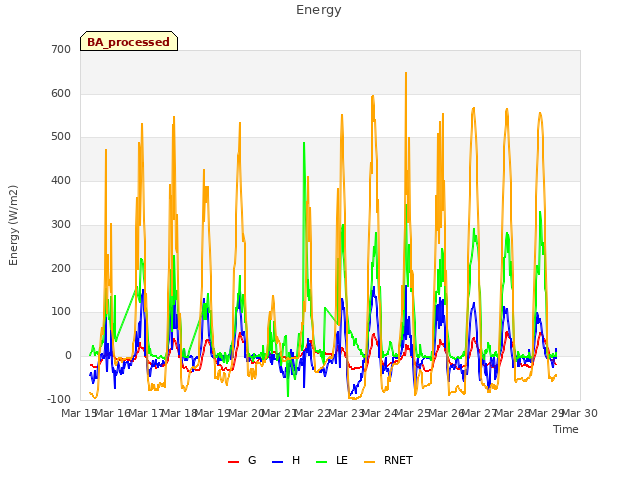The width and height of the screenshot is (640, 480).
Task: Click the green LE legend swatch
Action: tap(322, 462)
